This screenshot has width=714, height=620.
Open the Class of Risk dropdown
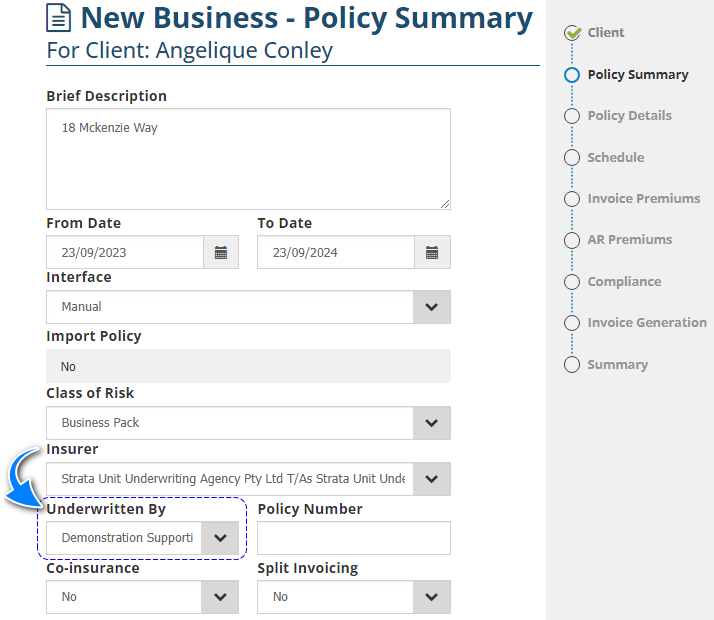(x=431, y=423)
